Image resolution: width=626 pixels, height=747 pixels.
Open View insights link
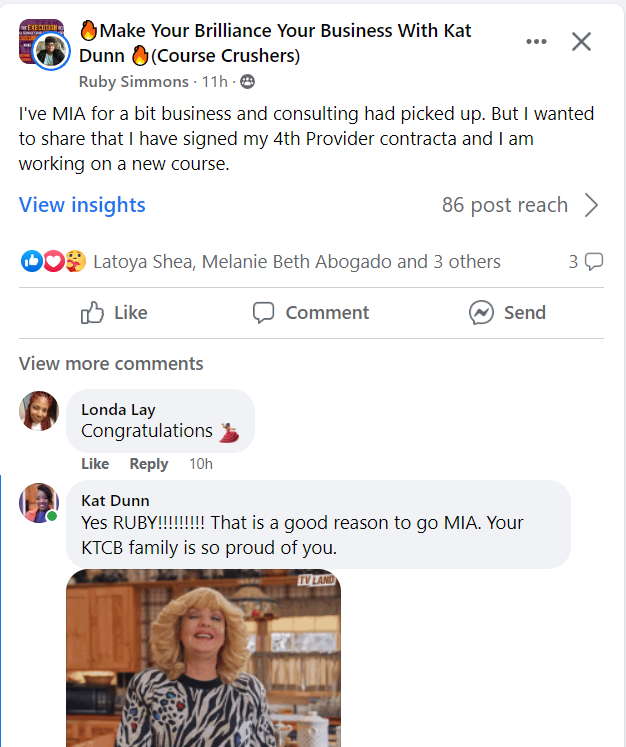pyautogui.click(x=82, y=205)
